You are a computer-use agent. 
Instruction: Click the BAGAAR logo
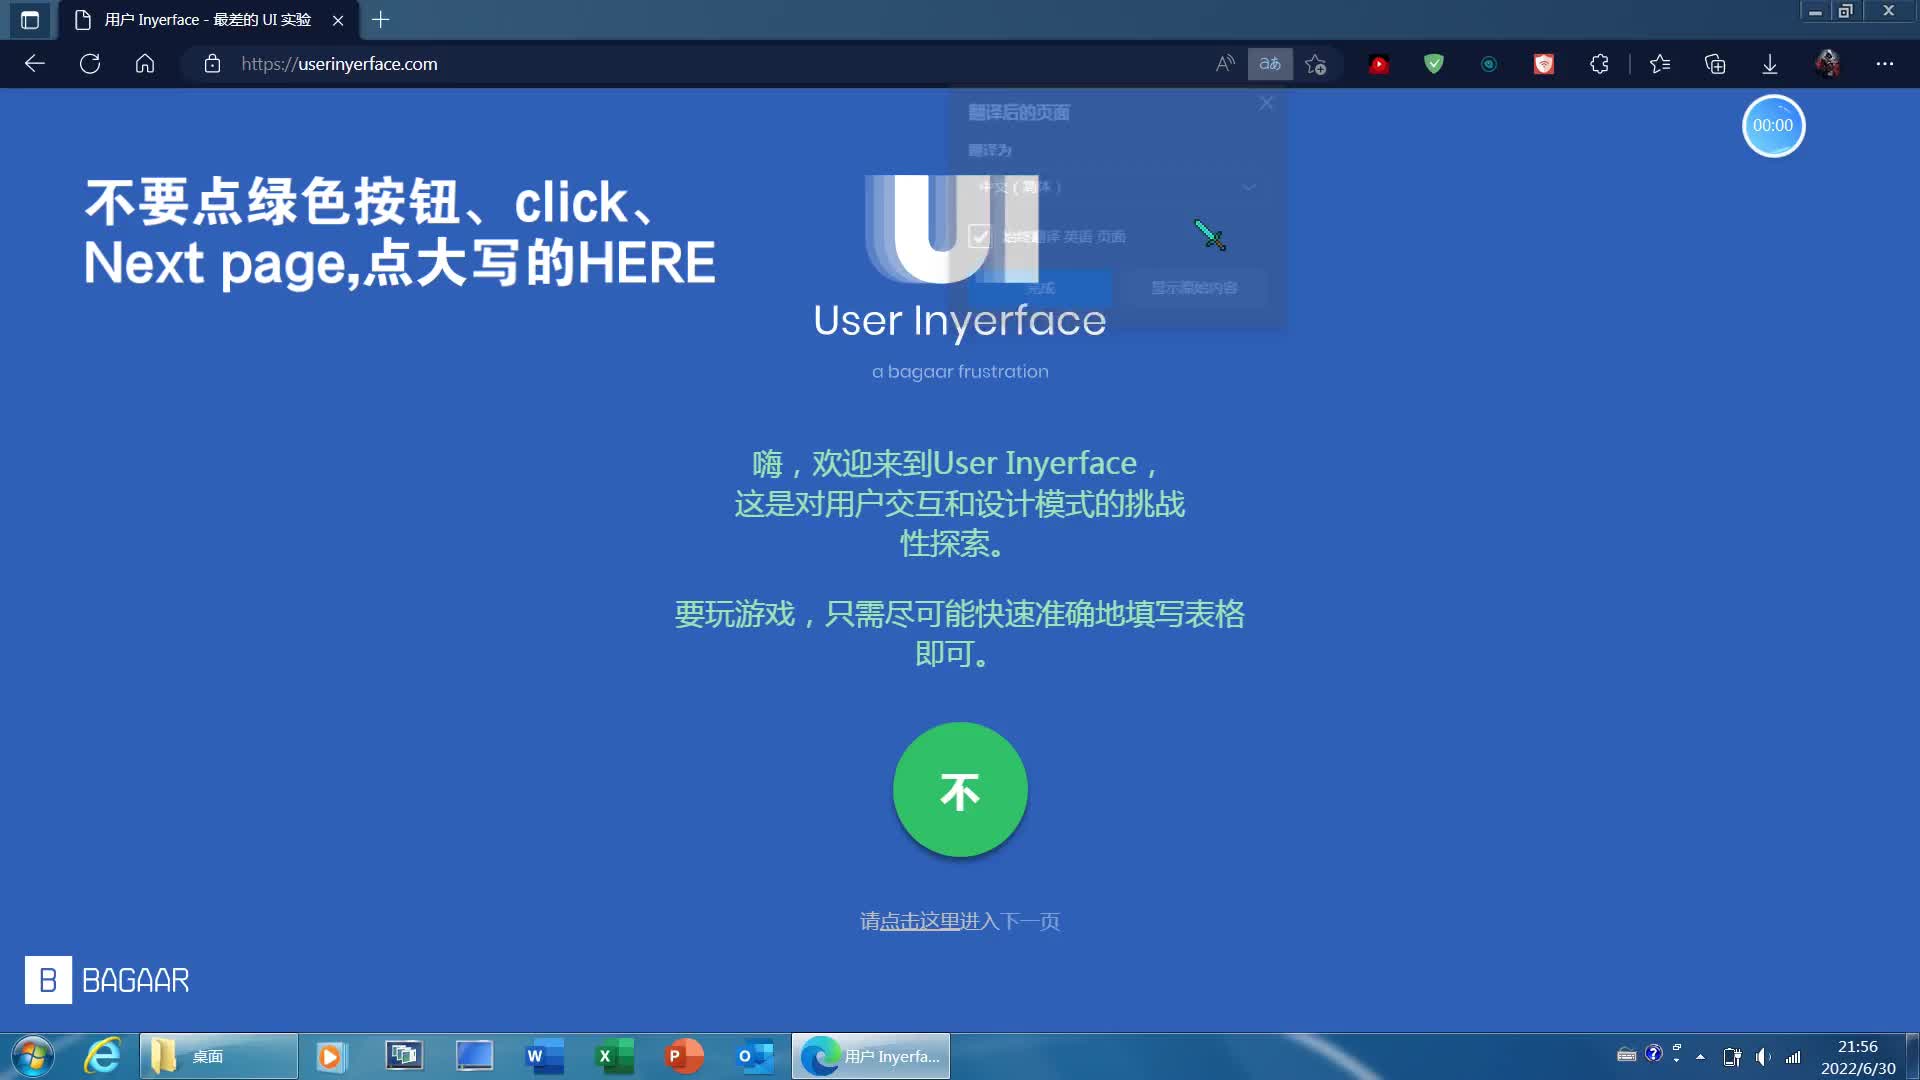107,980
